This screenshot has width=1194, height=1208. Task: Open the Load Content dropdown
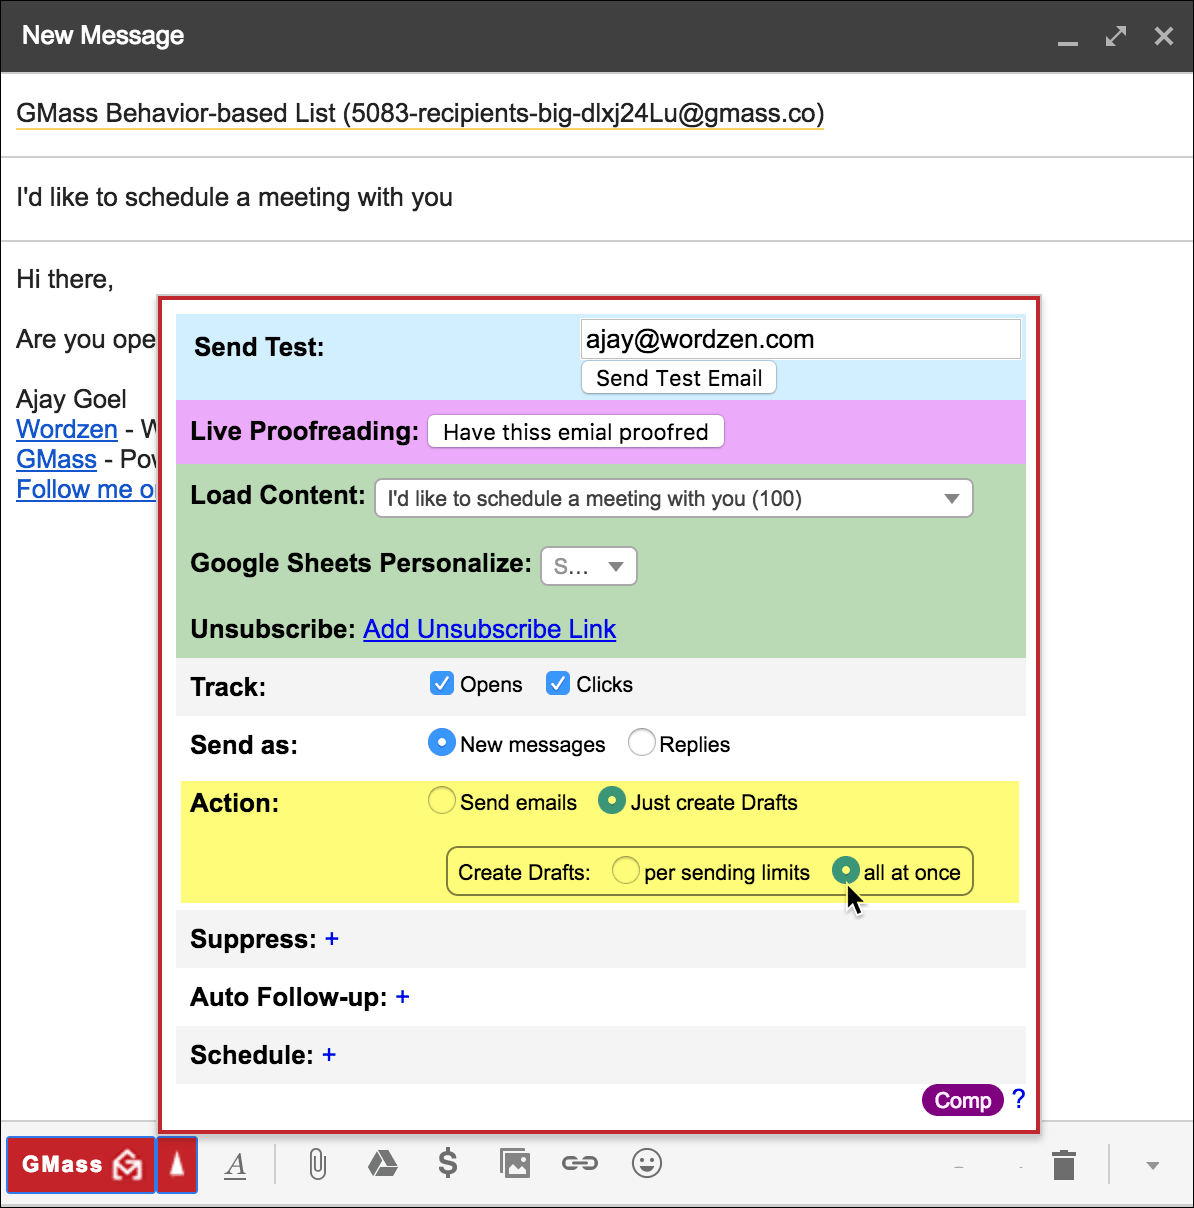coord(673,498)
